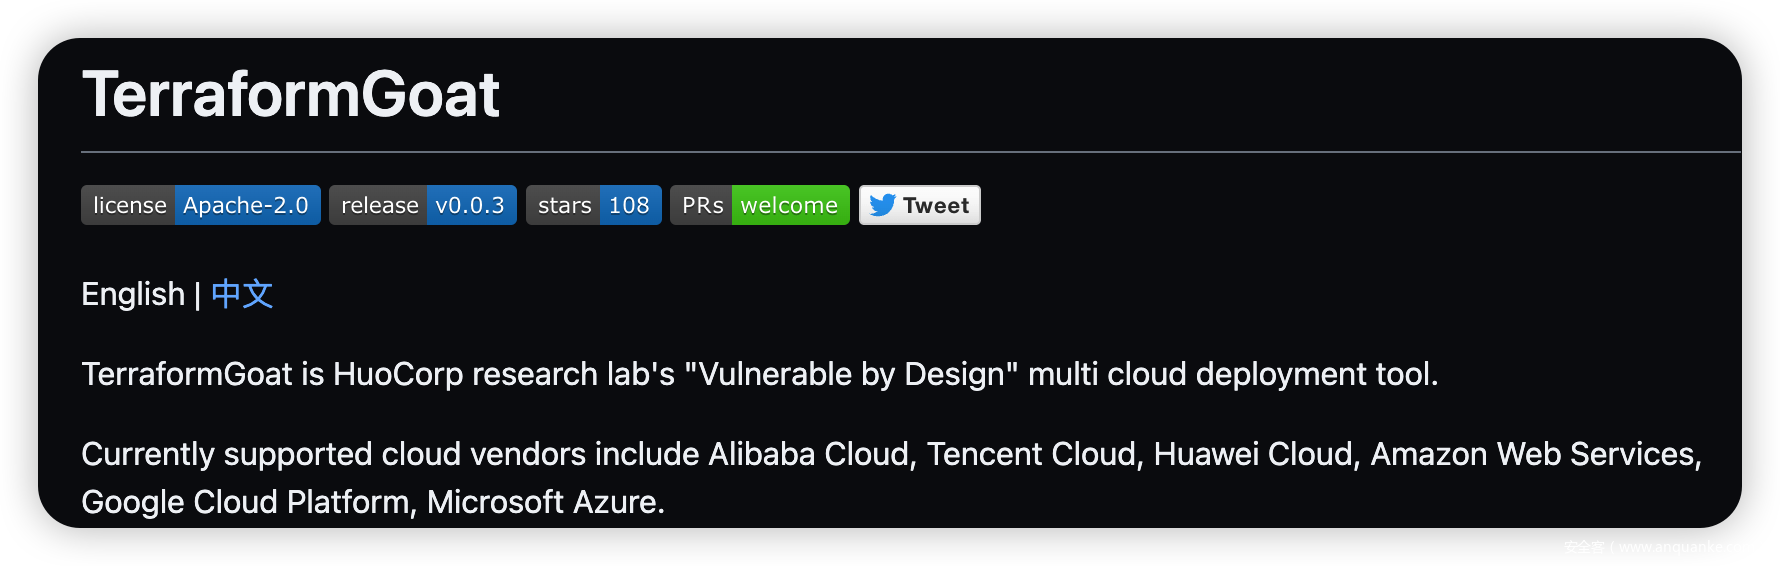Viewport: 1780px width, 566px height.
Task: Click the Amazon Web Services text
Action: (1533, 454)
